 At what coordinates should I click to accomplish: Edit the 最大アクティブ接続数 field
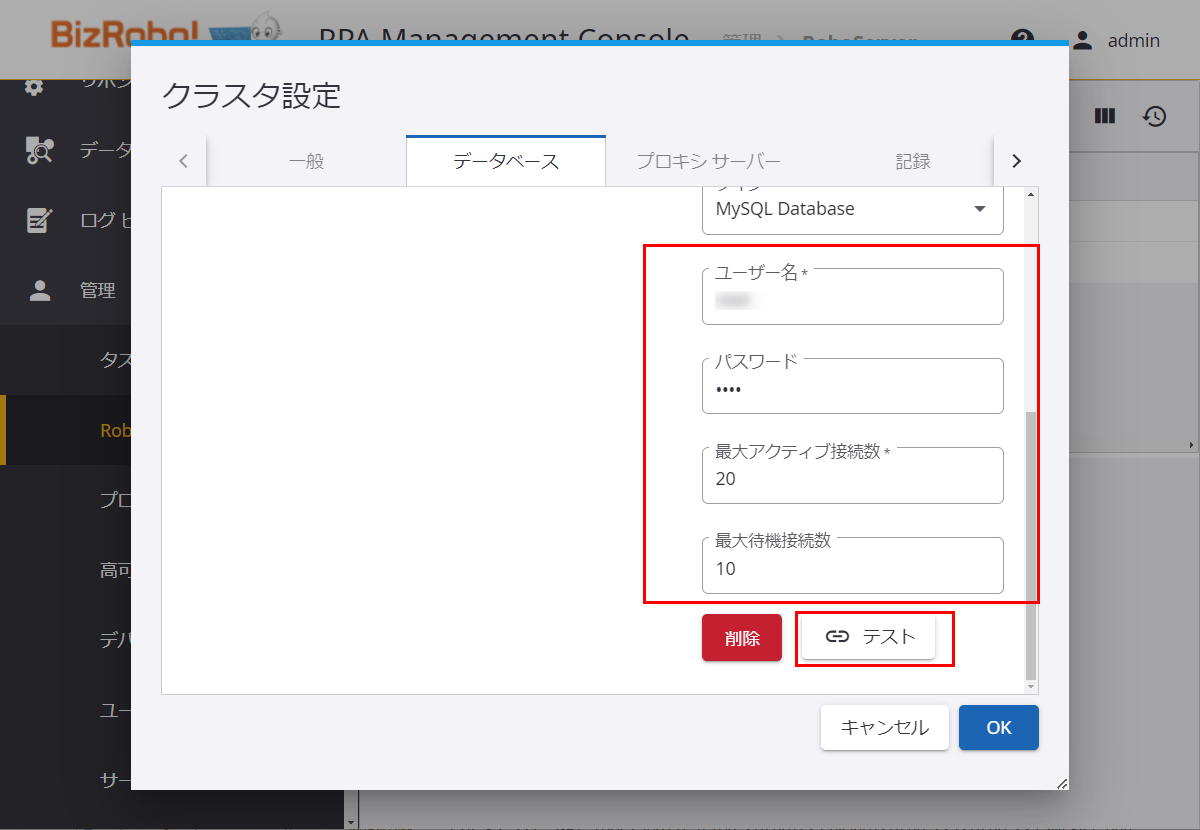pos(853,477)
